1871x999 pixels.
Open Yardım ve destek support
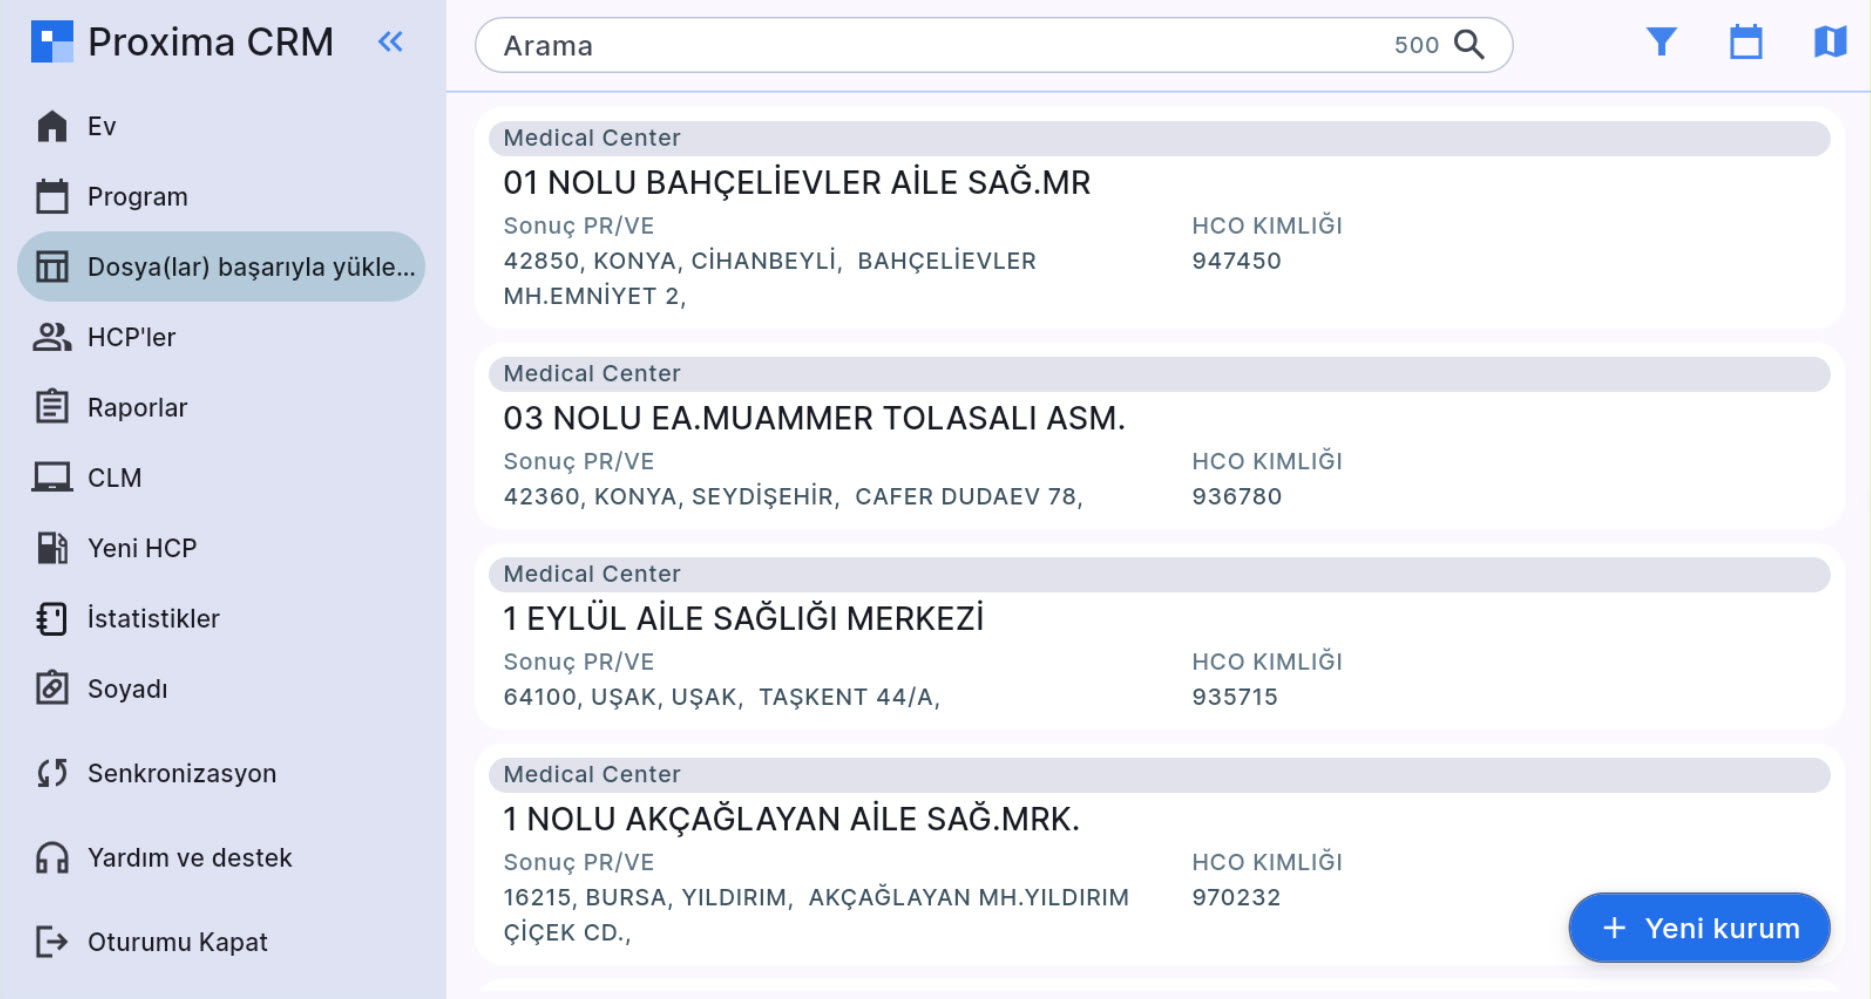pos(189,858)
